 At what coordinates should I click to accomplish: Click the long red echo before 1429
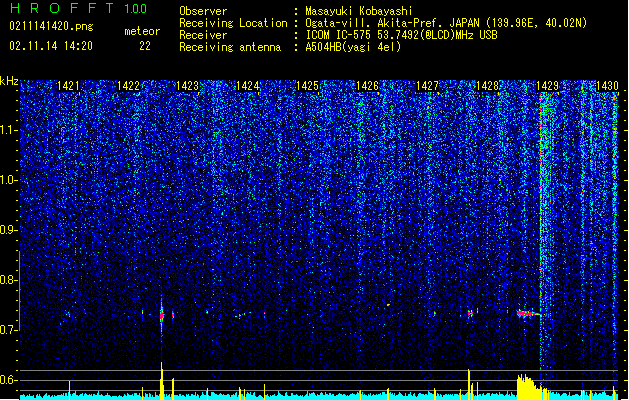[x=527, y=313]
